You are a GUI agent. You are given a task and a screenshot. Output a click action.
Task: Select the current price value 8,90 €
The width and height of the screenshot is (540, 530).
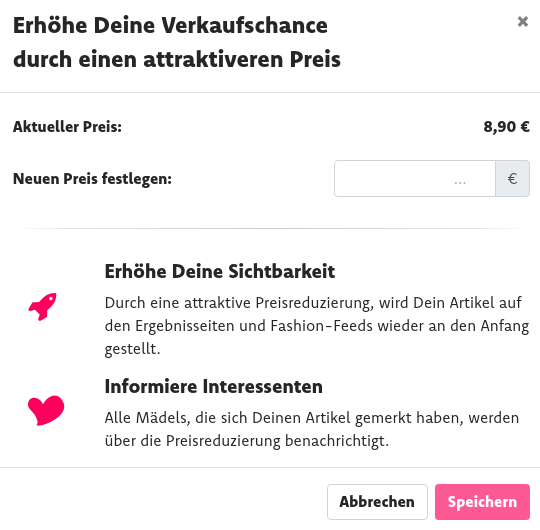(506, 127)
